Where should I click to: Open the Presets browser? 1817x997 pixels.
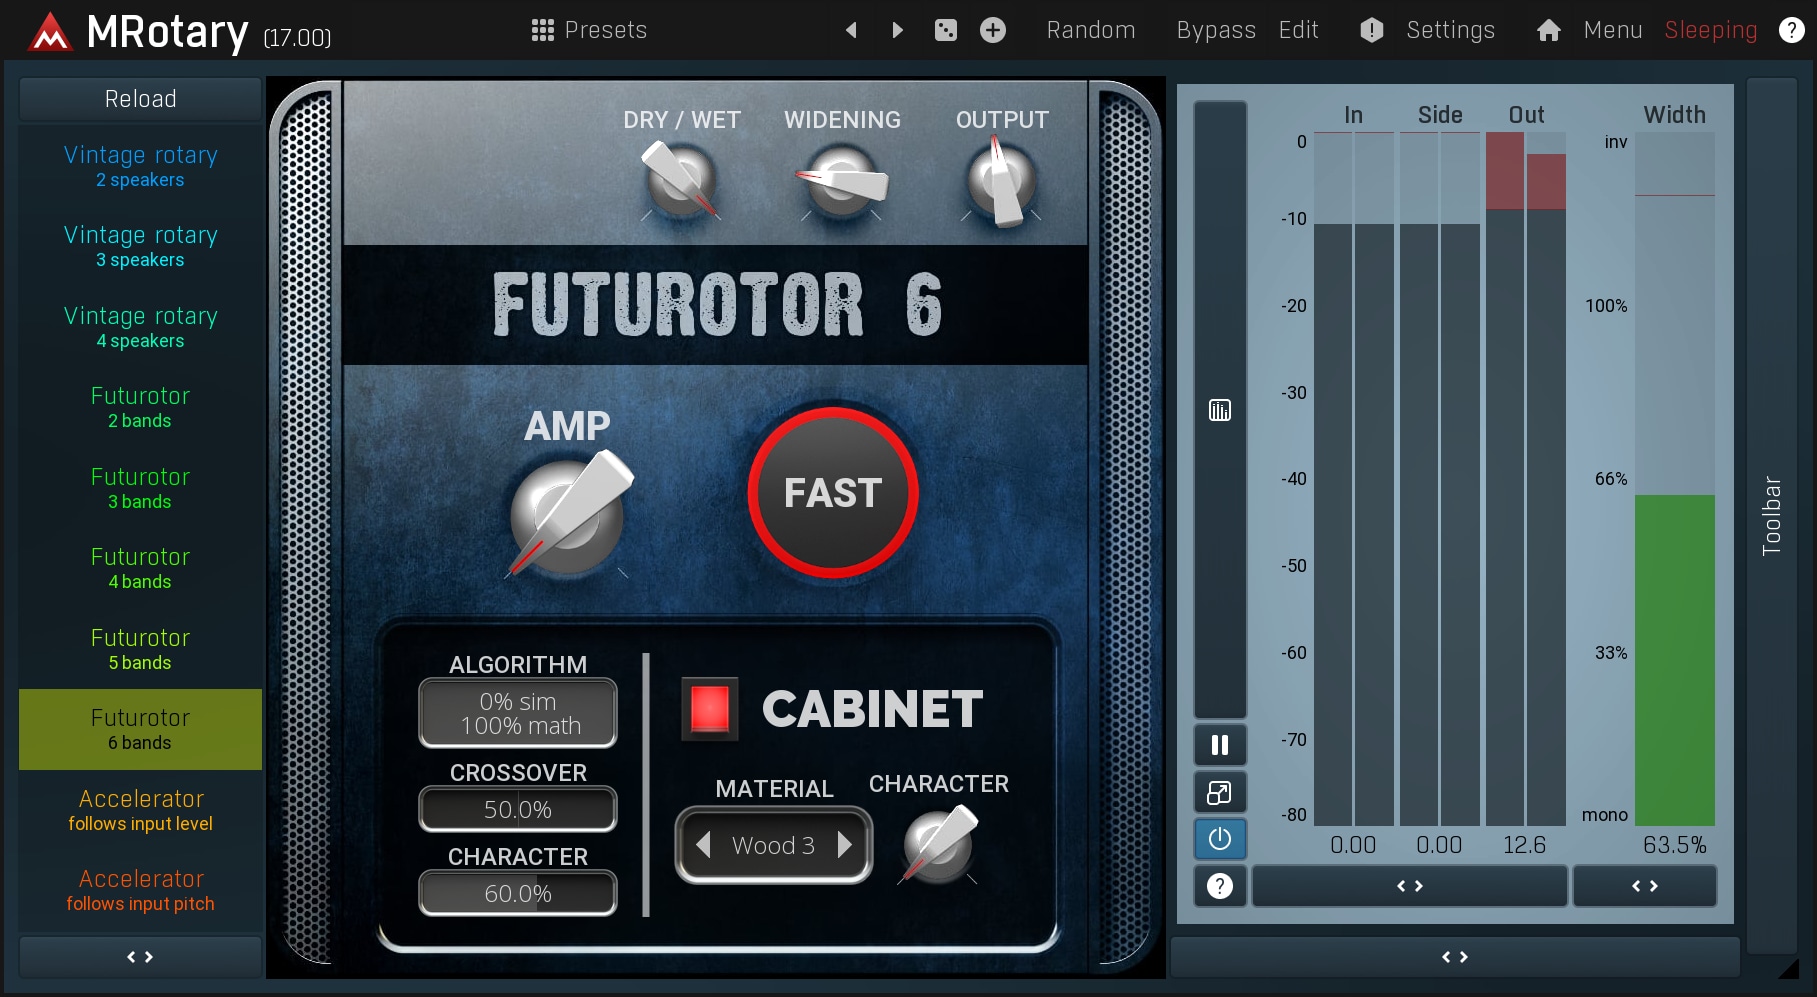[x=589, y=30]
